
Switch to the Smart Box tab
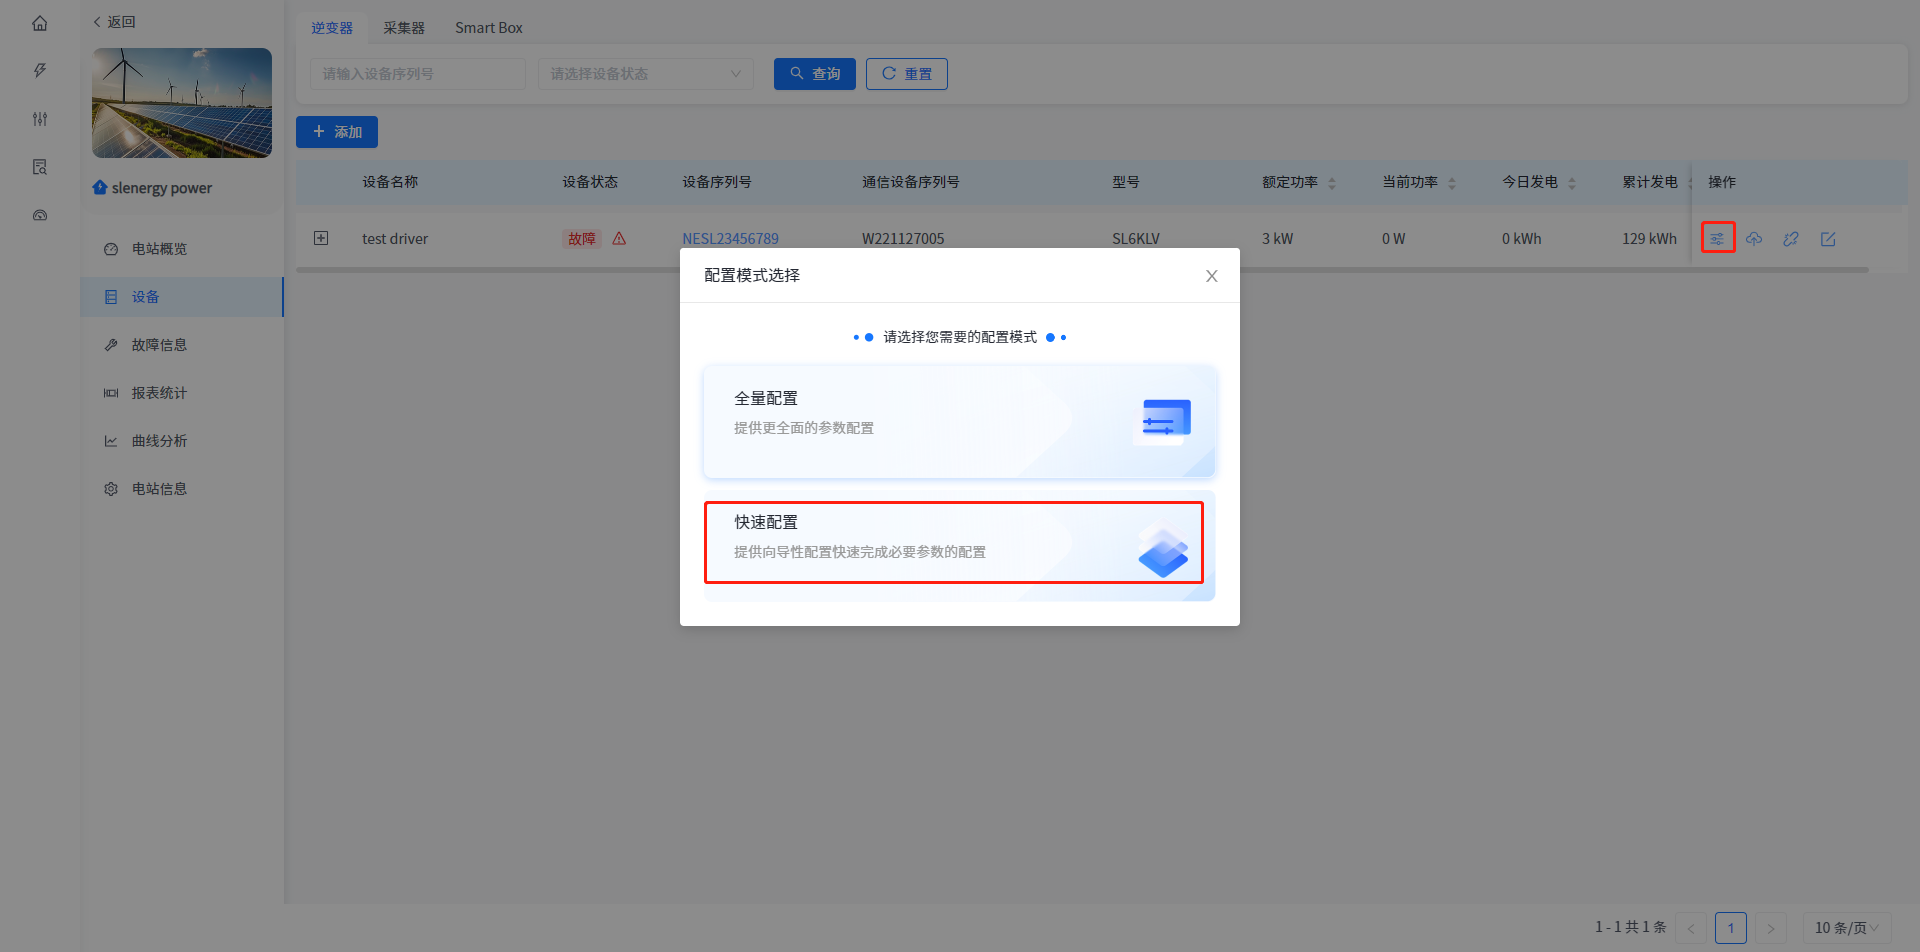pyautogui.click(x=488, y=28)
